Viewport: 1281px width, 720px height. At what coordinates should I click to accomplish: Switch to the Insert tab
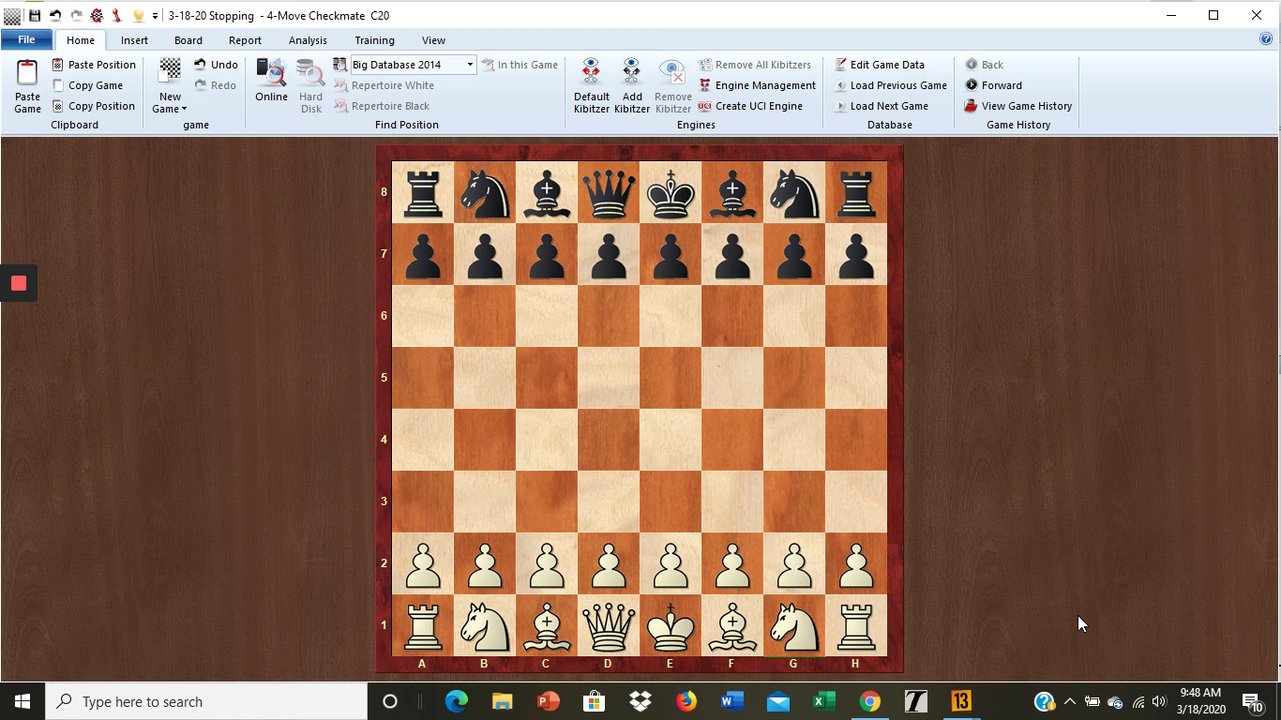134,40
